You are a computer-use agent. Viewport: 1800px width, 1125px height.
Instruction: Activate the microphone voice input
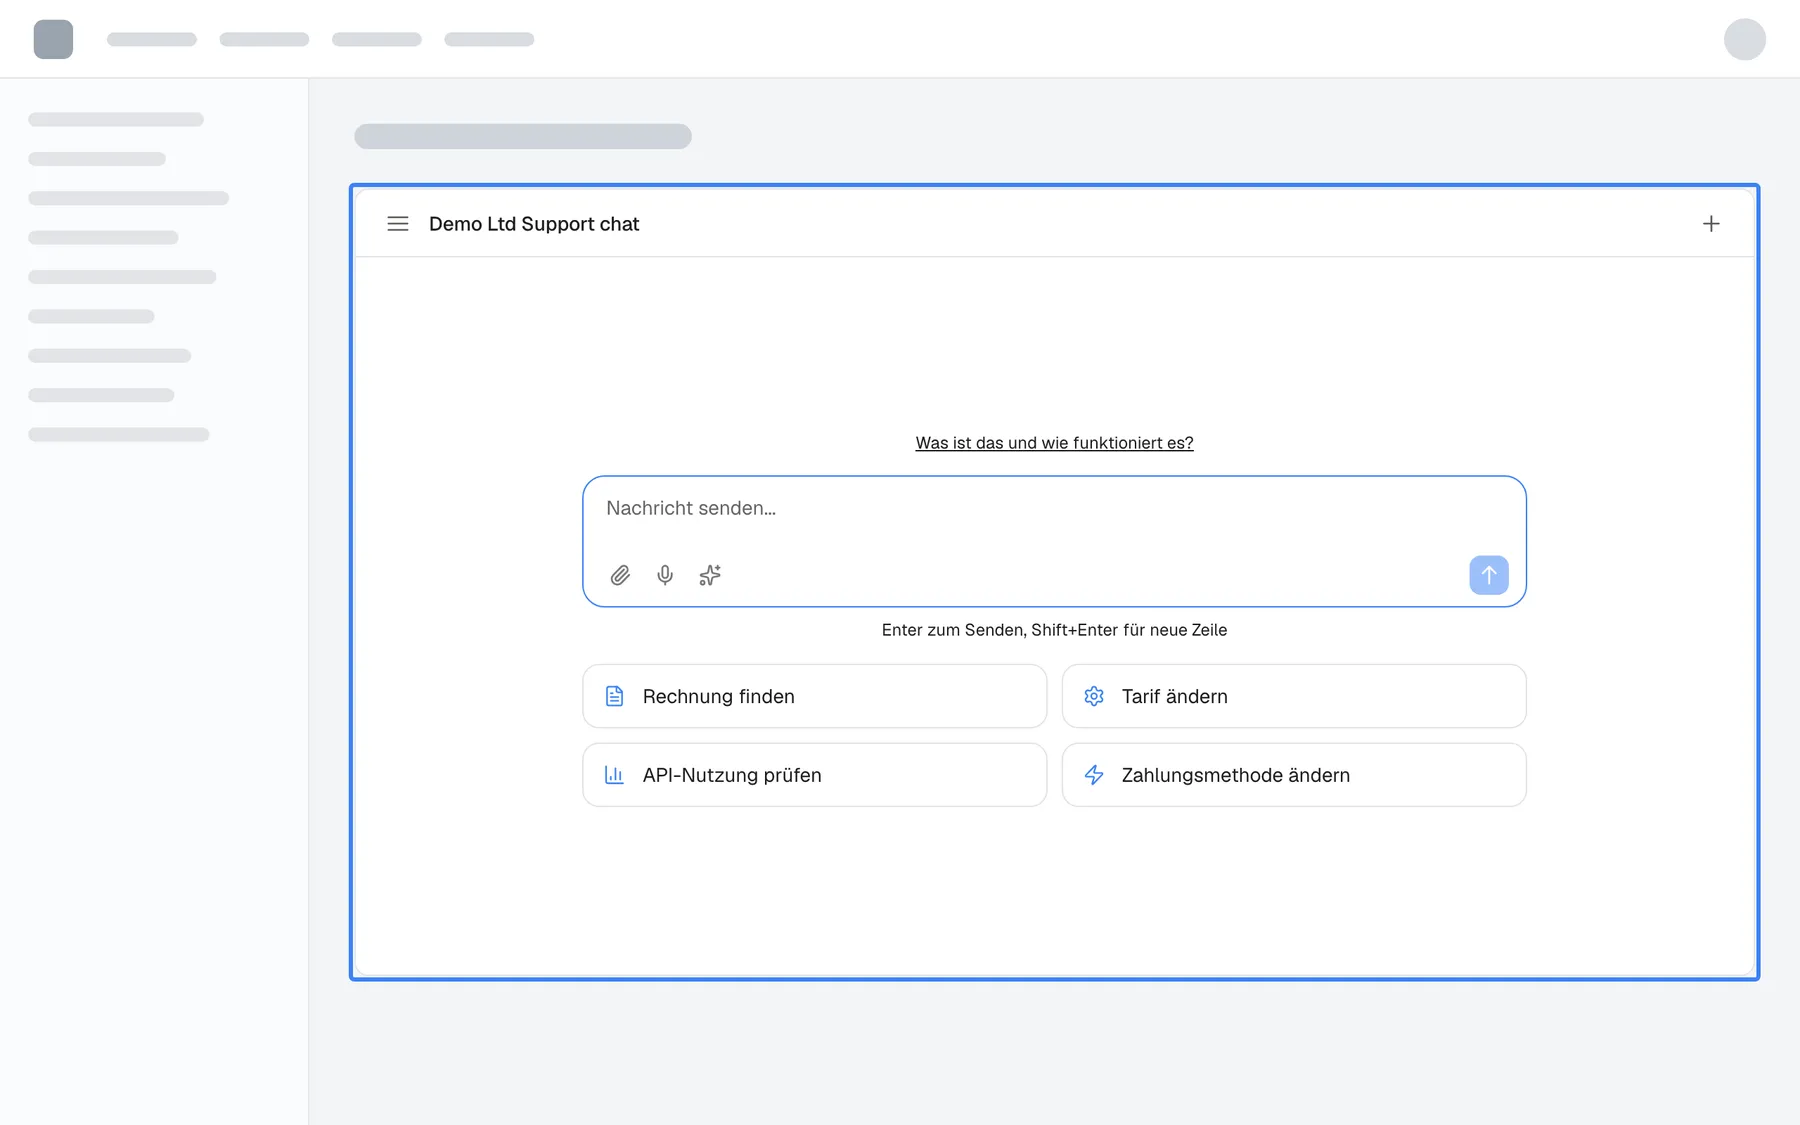[665, 575]
